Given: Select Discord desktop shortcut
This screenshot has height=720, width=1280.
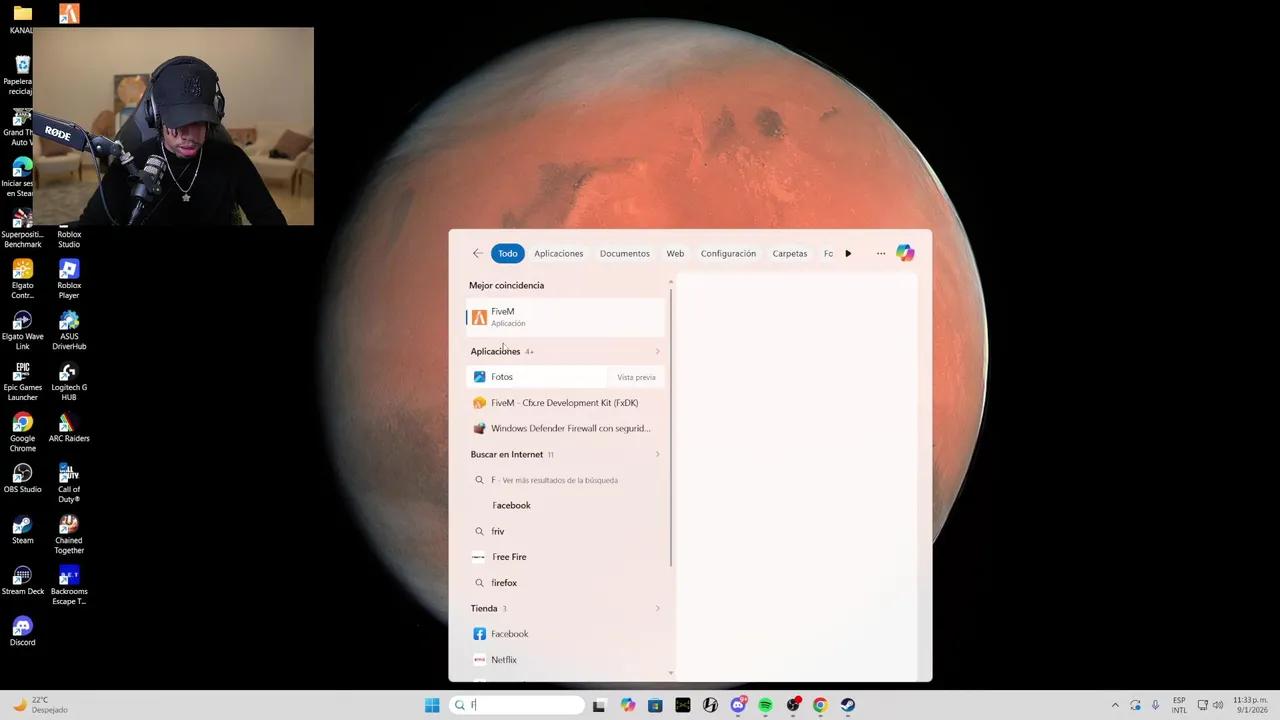Looking at the screenshot, I should pos(22,631).
